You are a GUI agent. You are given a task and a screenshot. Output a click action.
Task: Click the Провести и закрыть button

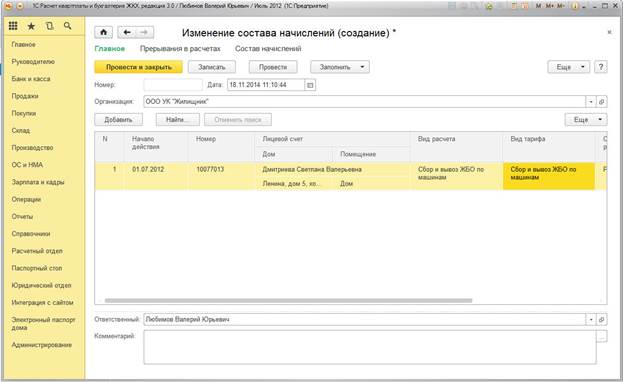pyautogui.click(x=139, y=67)
